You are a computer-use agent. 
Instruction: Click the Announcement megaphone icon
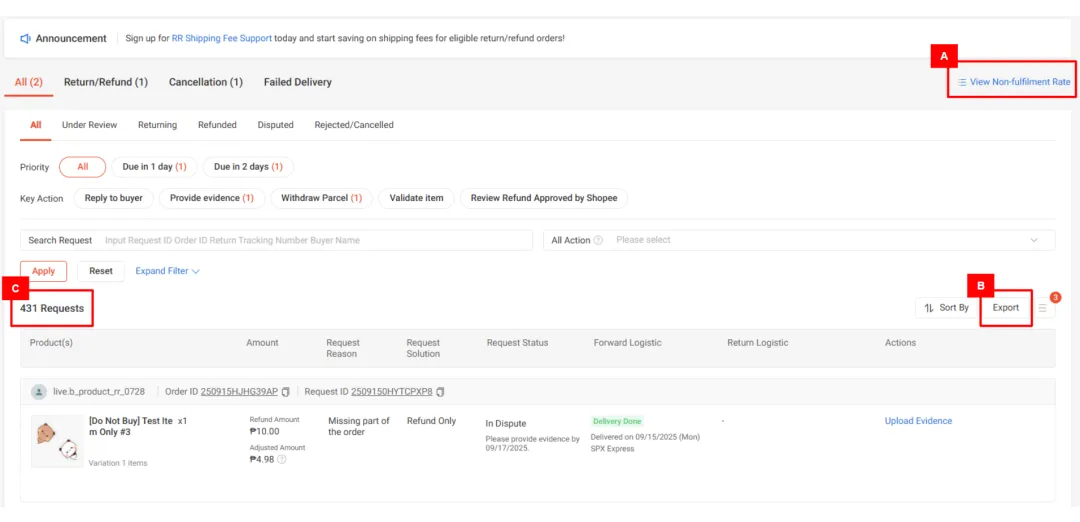pos(26,38)
